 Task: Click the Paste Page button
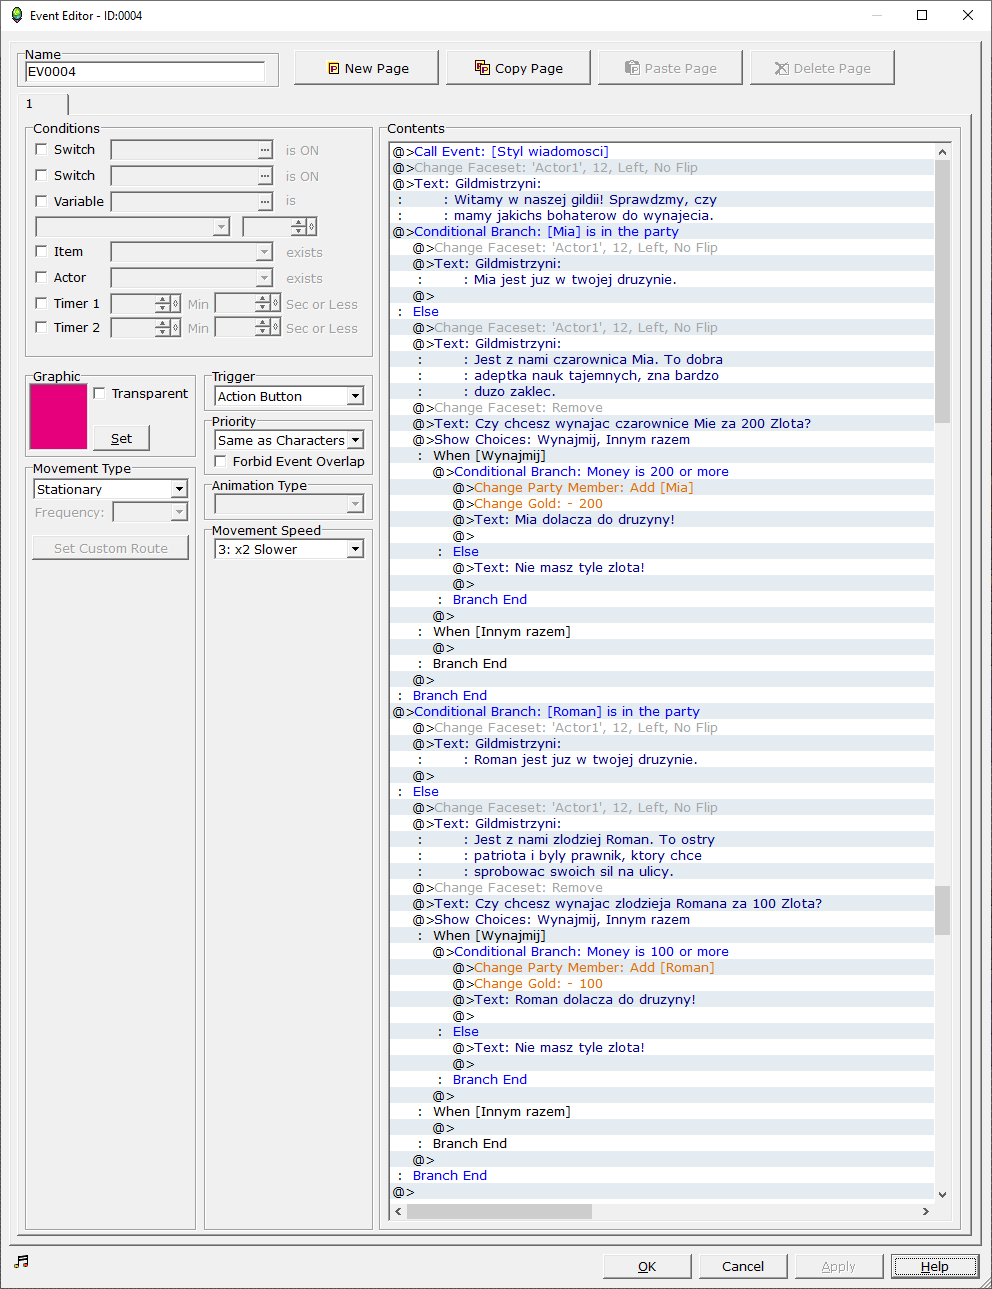coord(670,68)
